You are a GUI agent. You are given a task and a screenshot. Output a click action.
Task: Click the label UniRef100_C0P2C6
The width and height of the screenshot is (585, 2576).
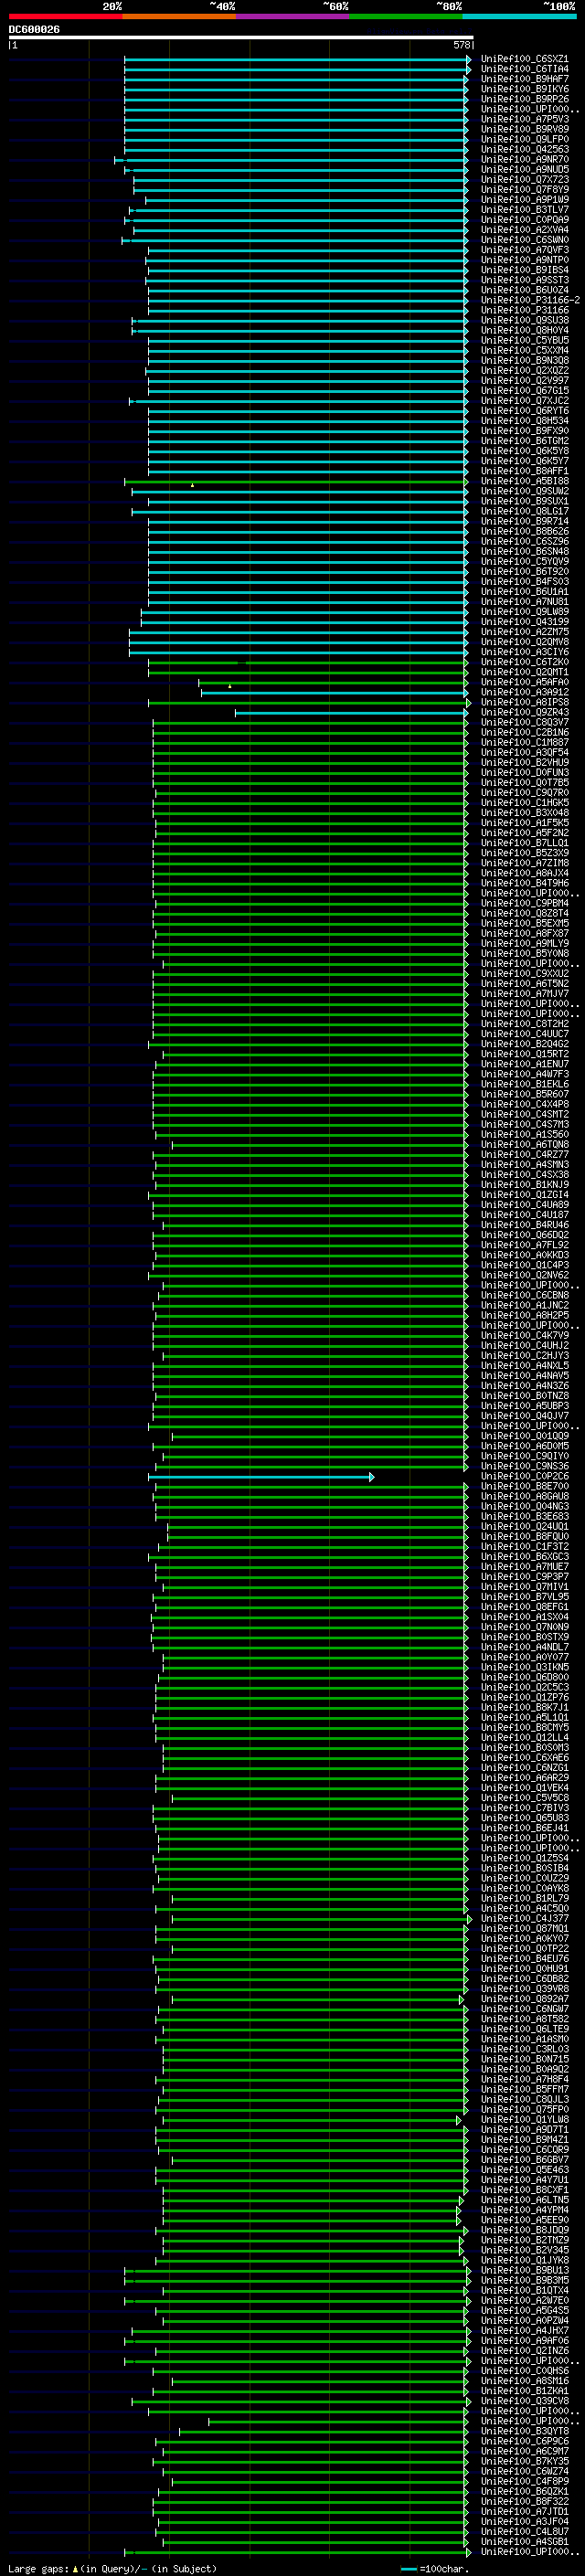[524, 1476]
